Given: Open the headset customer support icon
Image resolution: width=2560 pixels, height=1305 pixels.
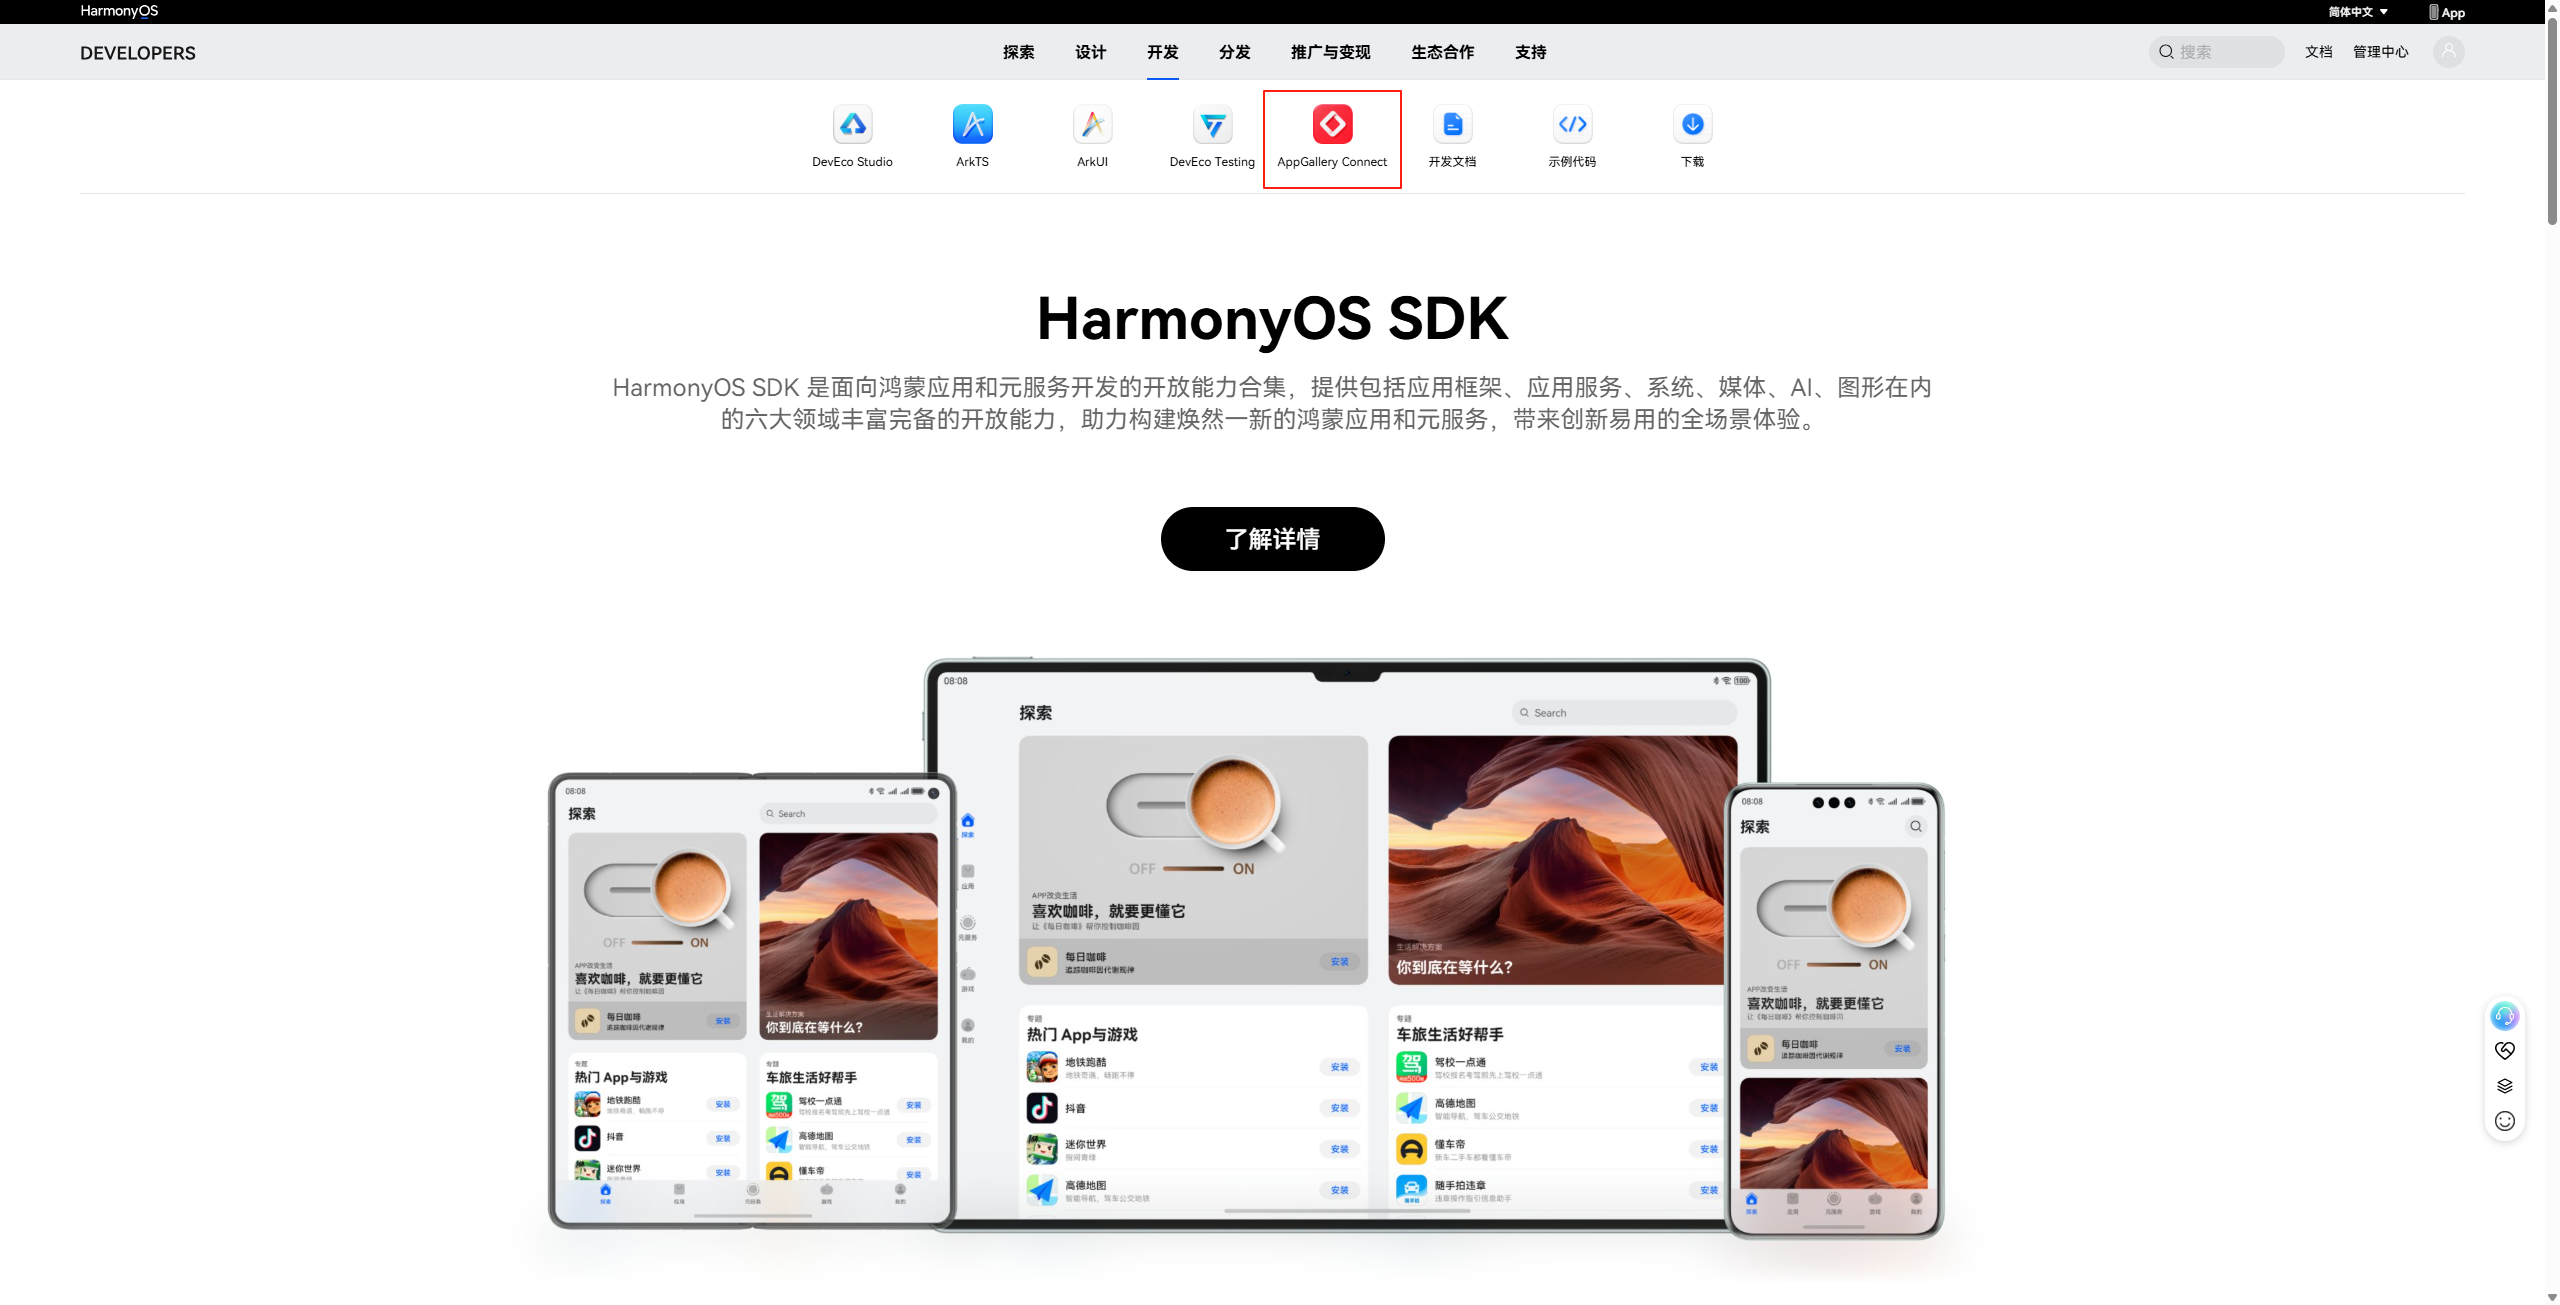Looking at the screenshot, I should (x=2504, y=1016).
